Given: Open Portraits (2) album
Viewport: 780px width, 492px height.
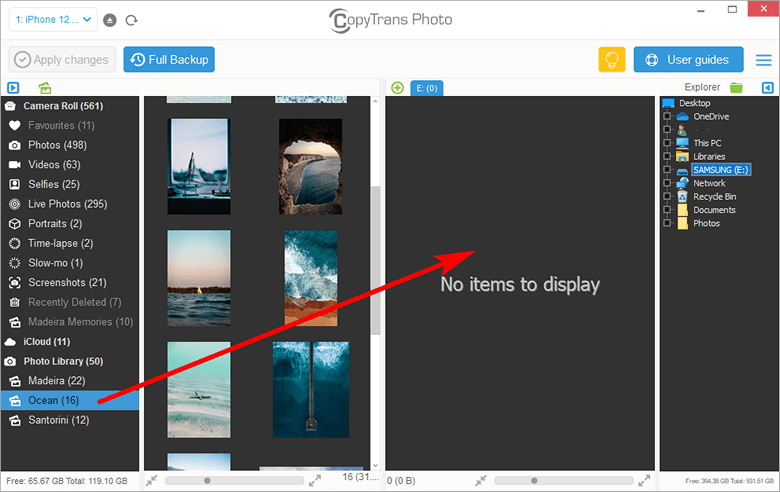Looking at the screenshot, I should coord(70,224).
